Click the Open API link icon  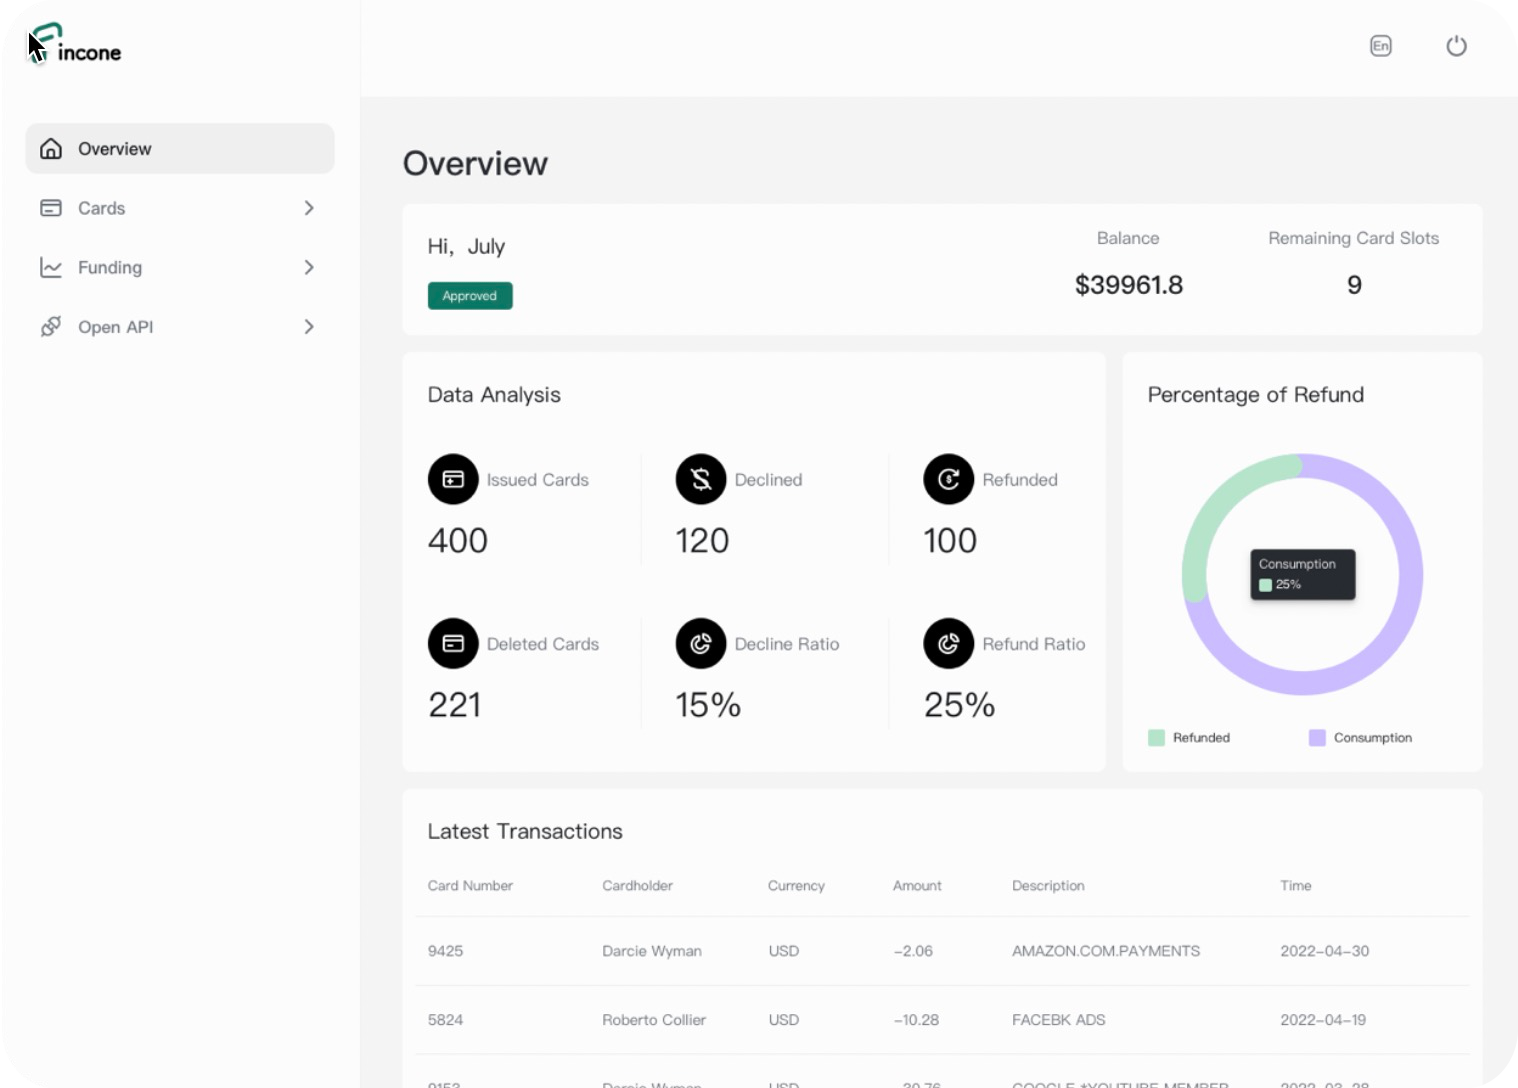tap(51, 327)
